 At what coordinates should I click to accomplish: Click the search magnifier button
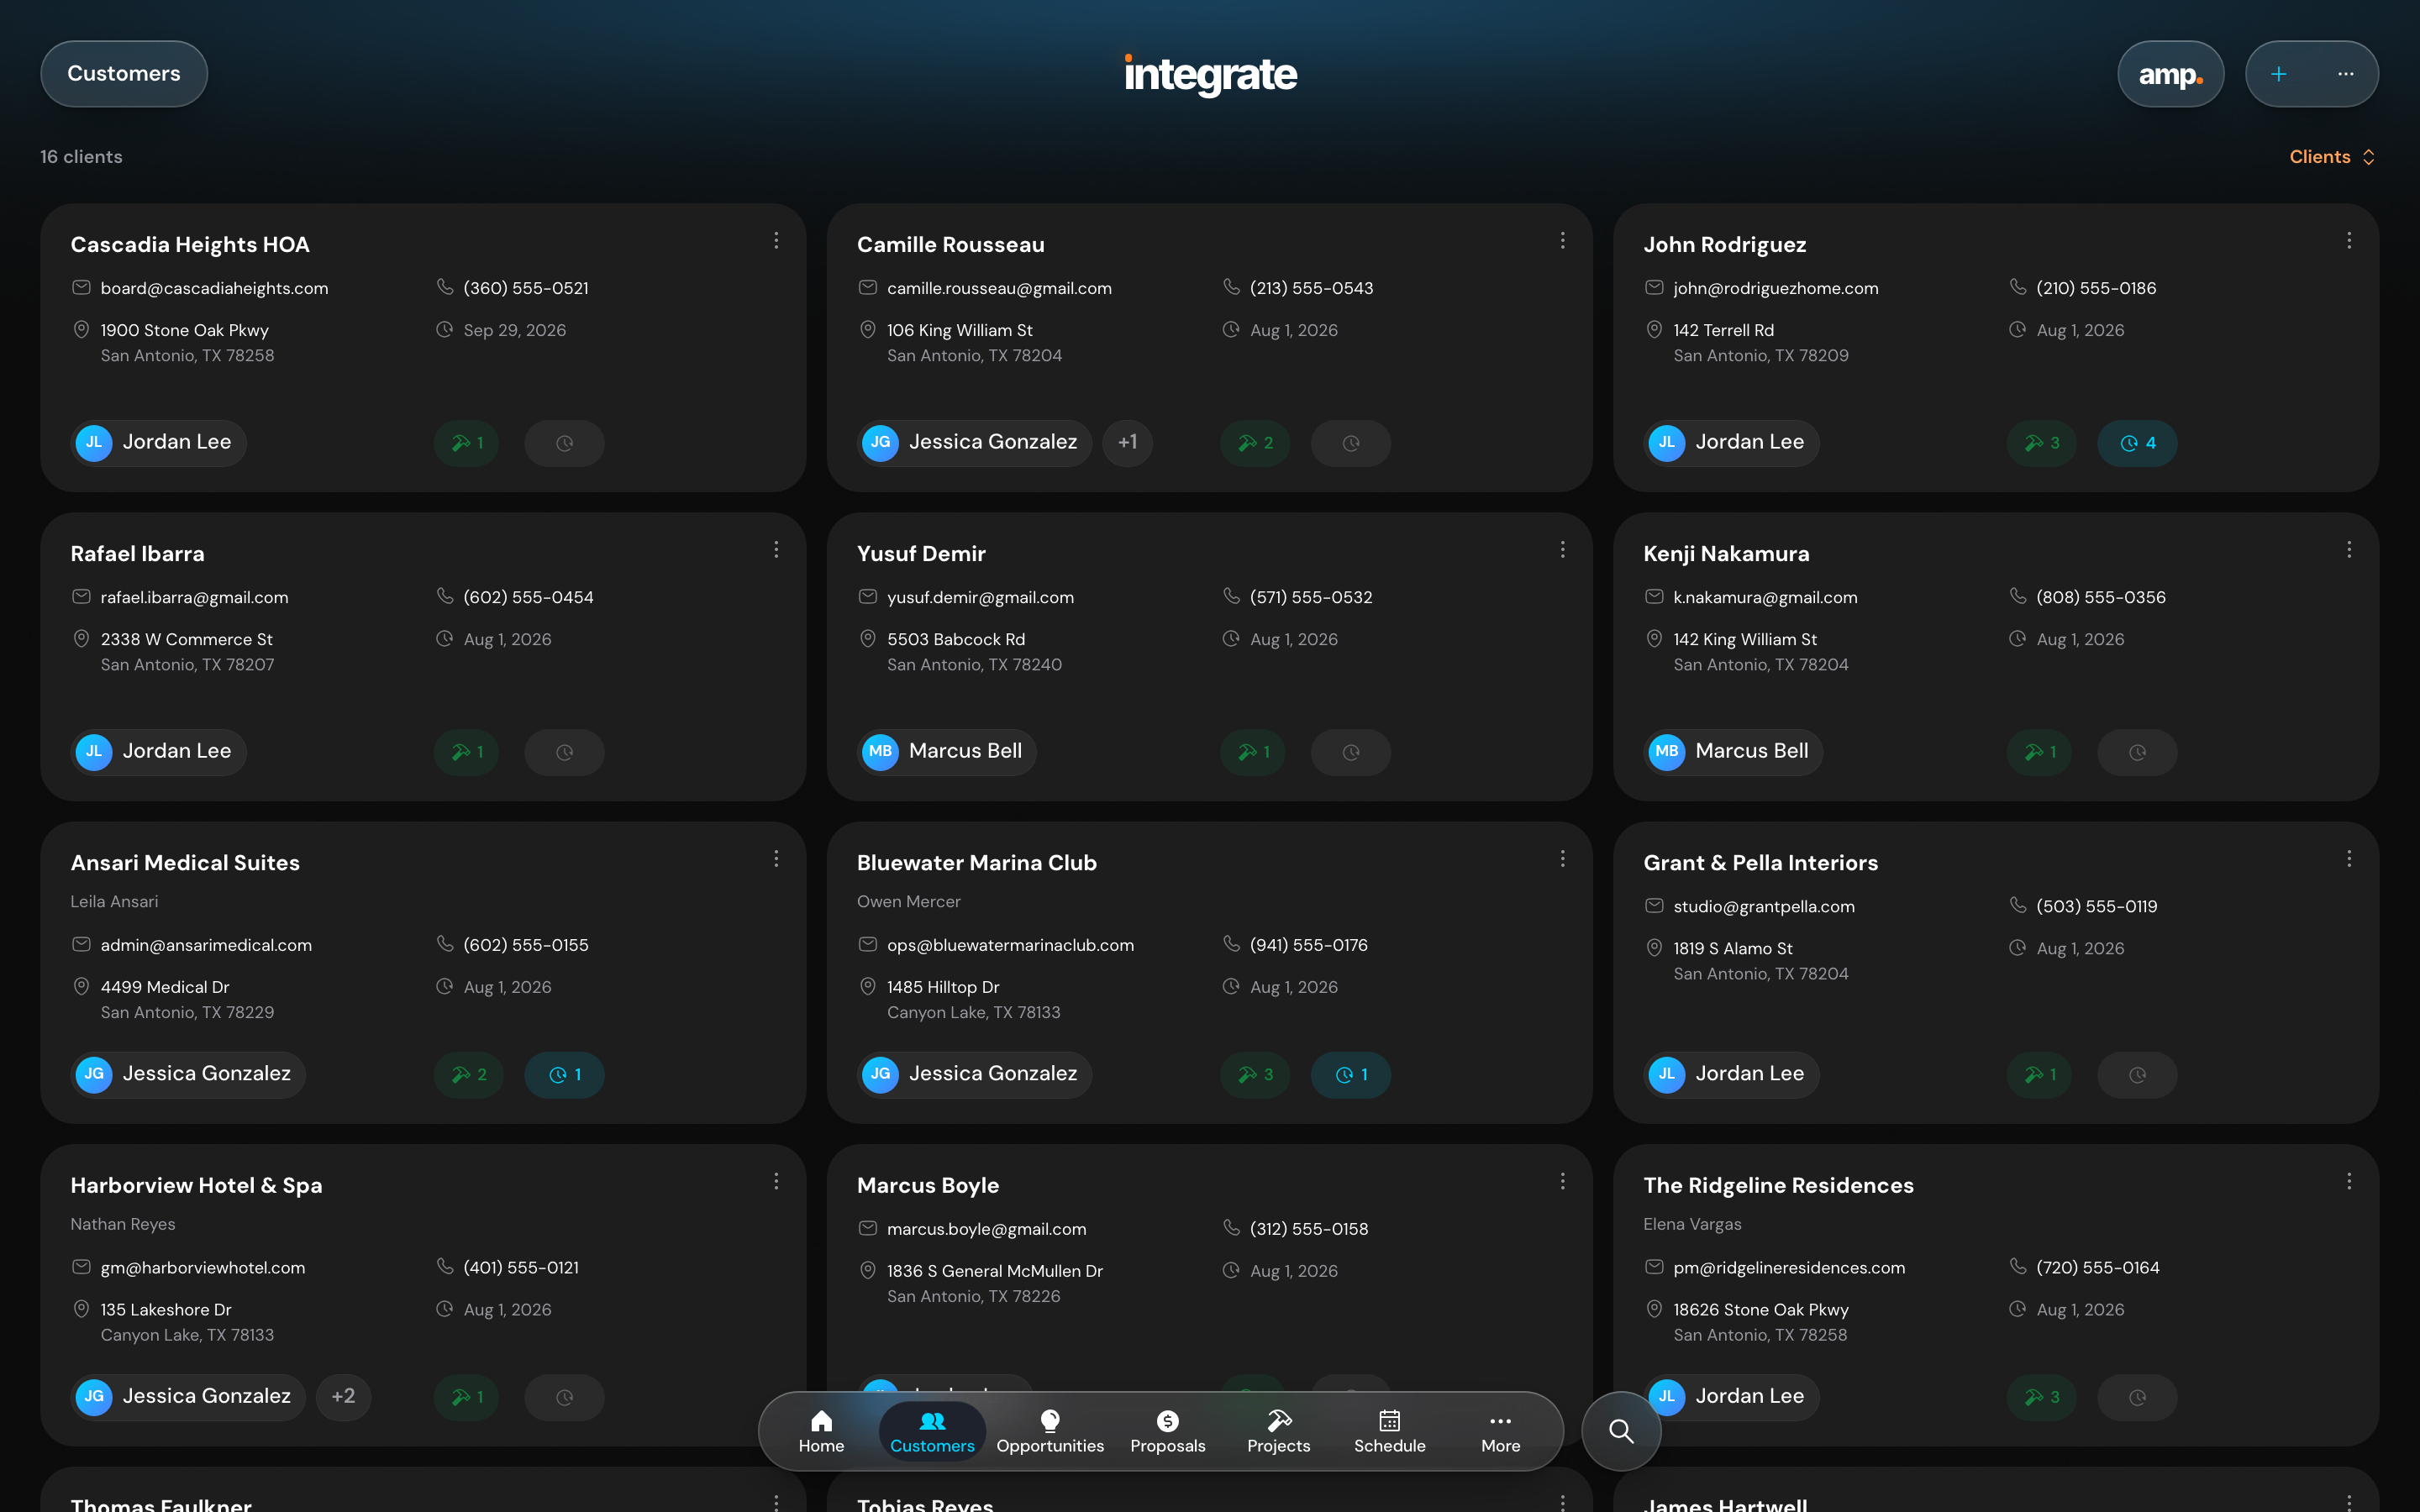(x=1621, y=1431)
